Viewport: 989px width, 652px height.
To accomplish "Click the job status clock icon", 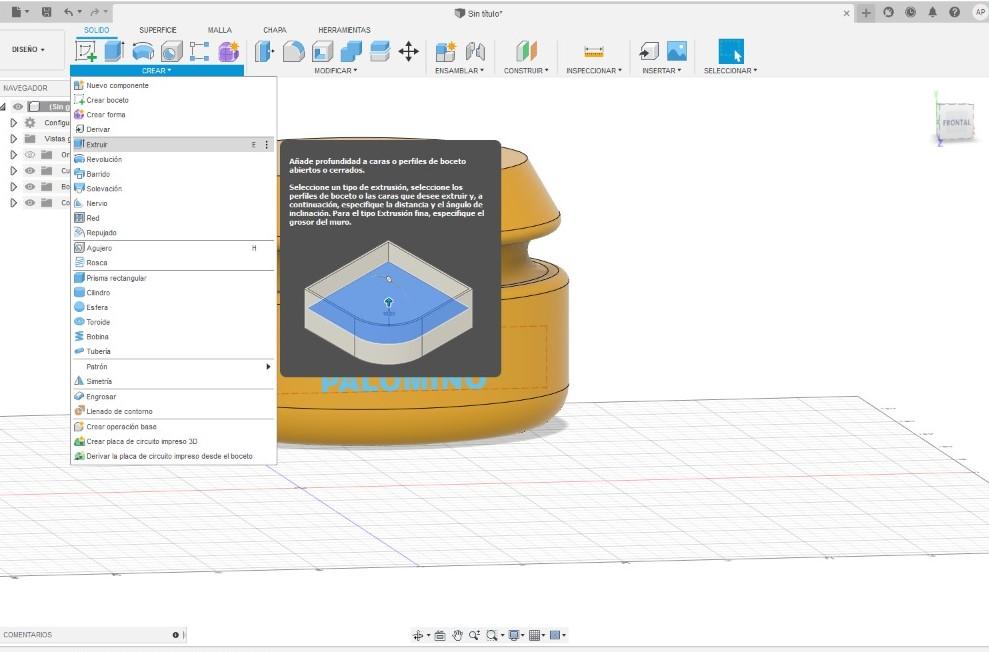I will pos(910,12).
